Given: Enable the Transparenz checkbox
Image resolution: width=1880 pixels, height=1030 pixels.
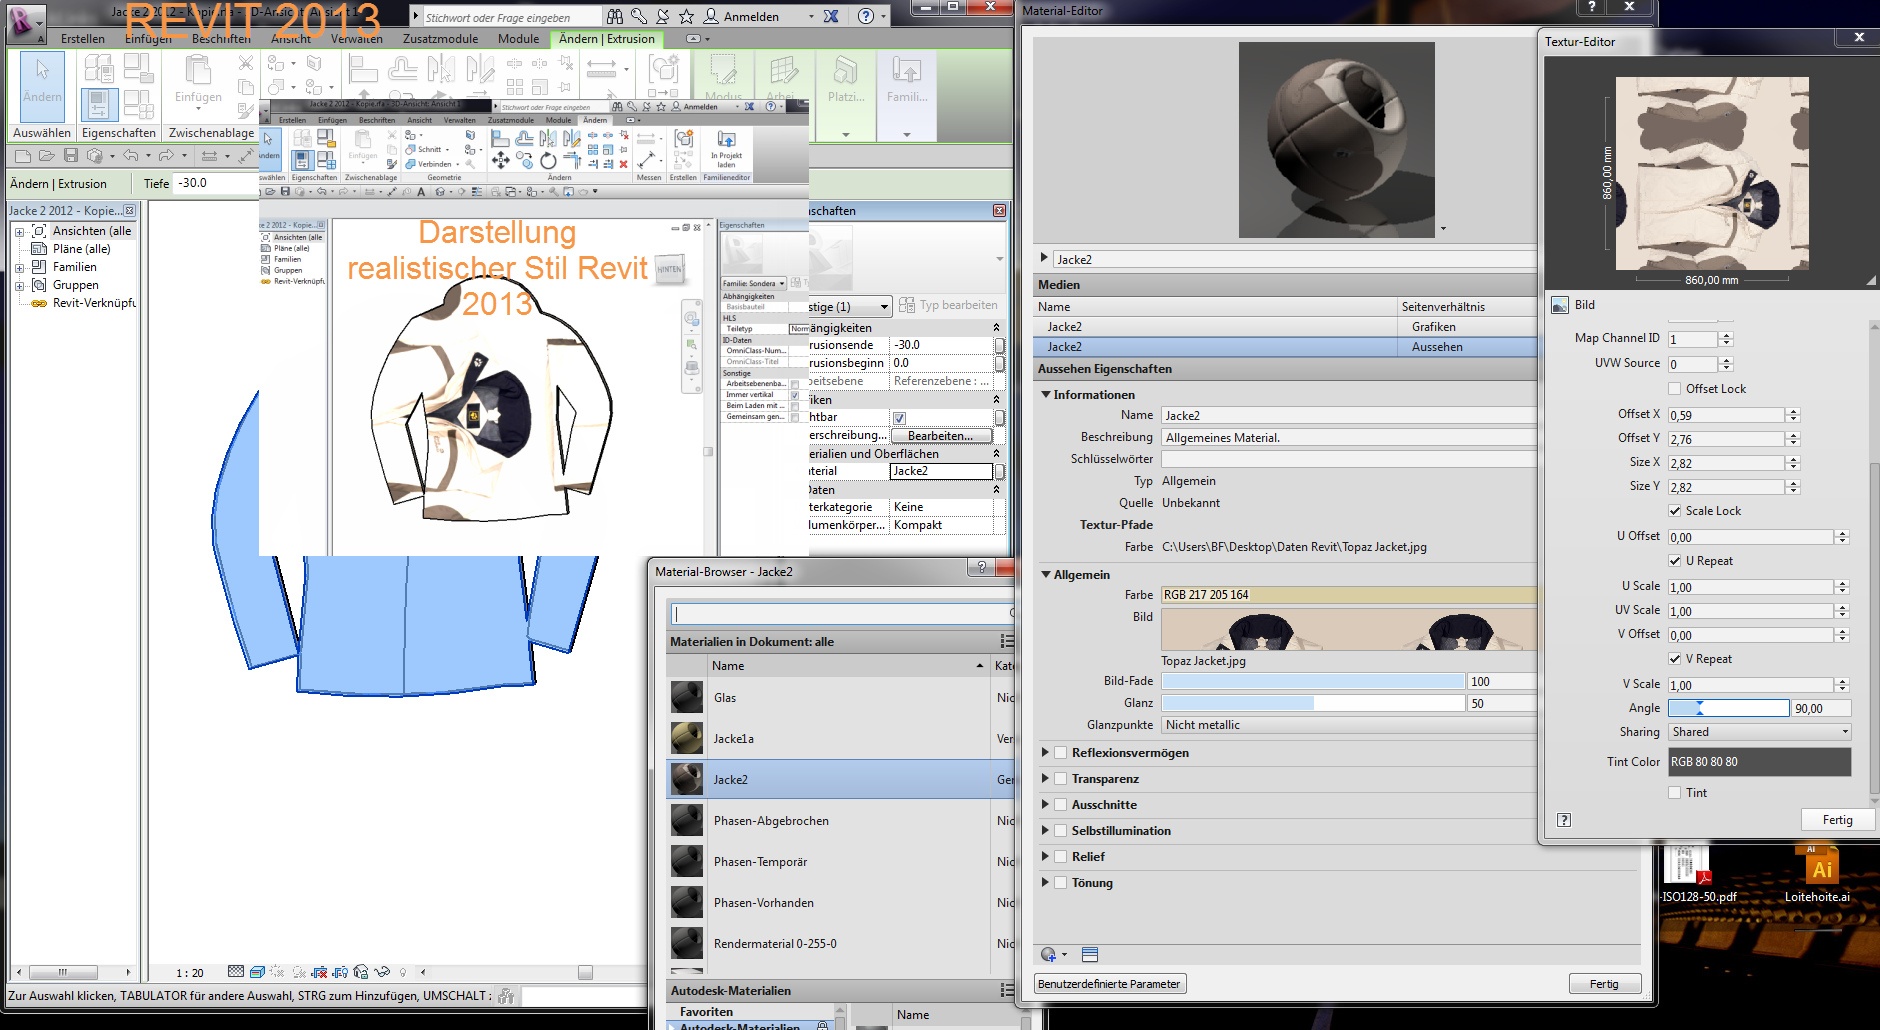Looking at the screenshot, I should click(x=1061, y=779).
